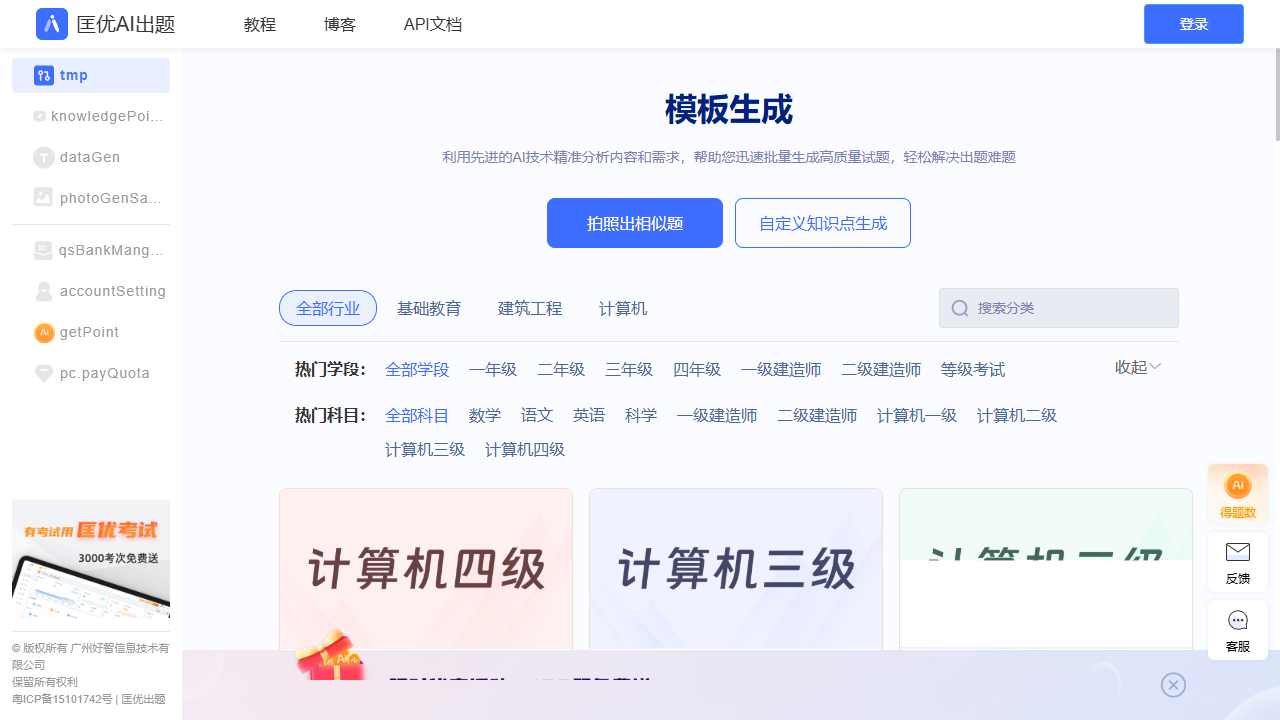1280x720 pixels.
Task: Focus the 搜索分类 search field
Action: tap(1070, 308)
